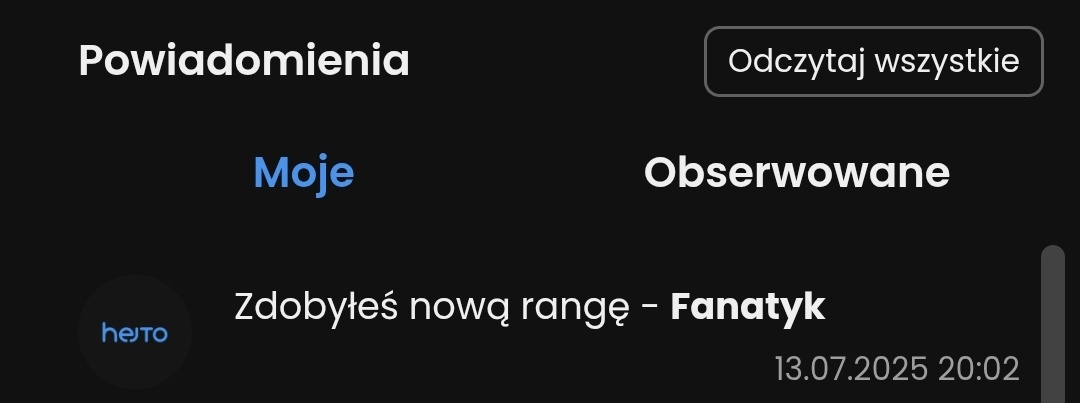Show my own notifications via Moje
The height and width of the screenshot is (403, 1080).
point(303,173)
